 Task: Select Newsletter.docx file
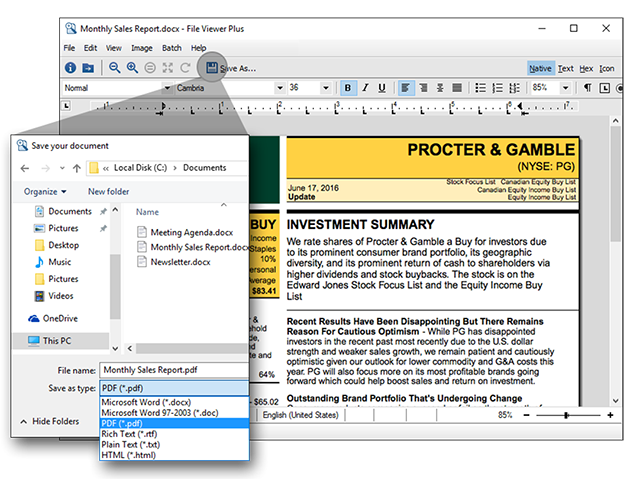174,262
